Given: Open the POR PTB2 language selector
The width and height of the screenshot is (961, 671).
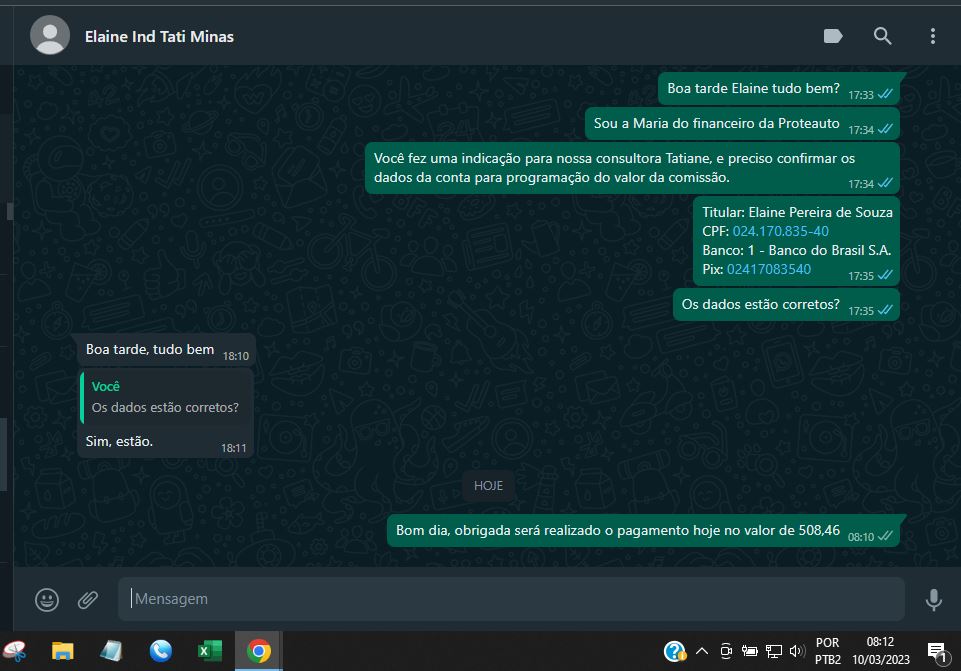Looking at the screenshot, I should [x=827, y=651].
